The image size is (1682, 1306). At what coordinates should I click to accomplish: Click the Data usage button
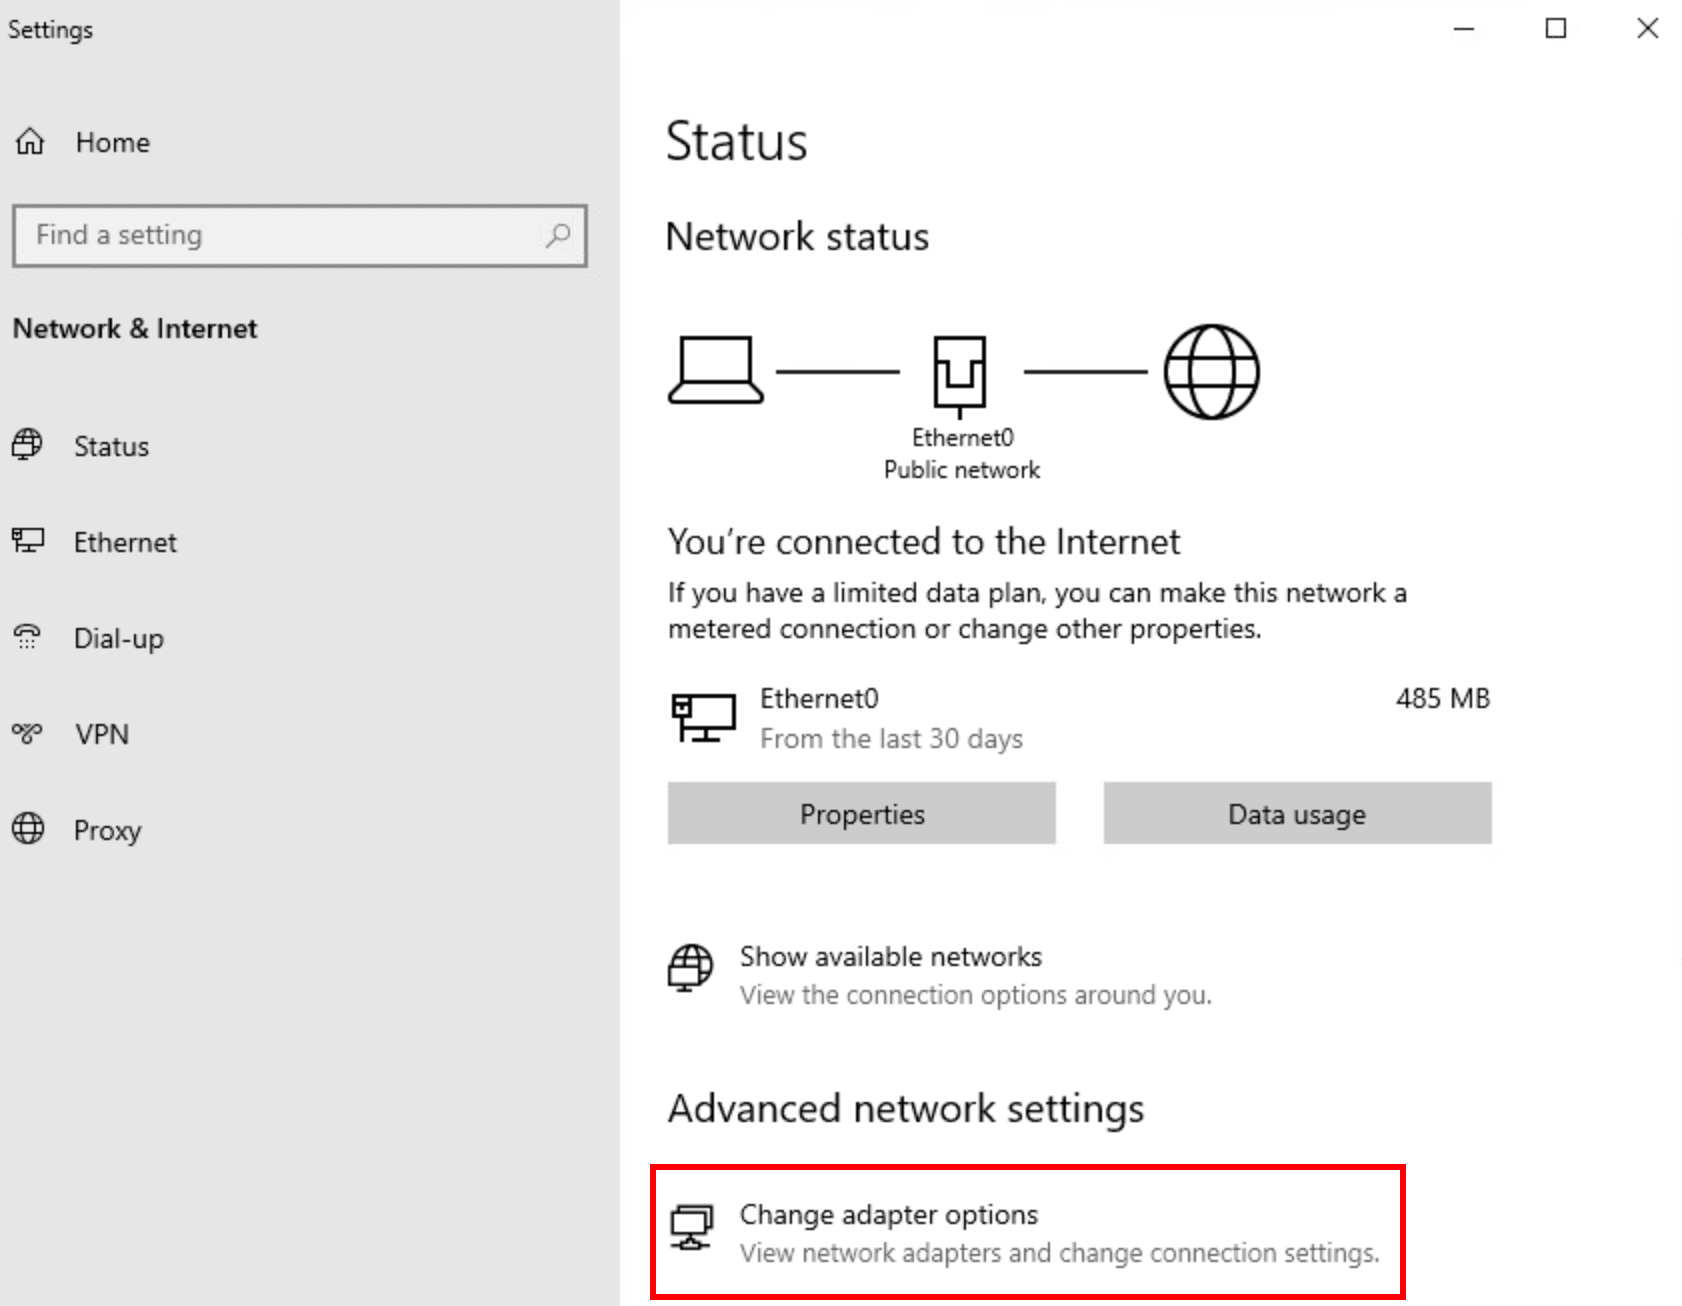tap(1297, 814)
